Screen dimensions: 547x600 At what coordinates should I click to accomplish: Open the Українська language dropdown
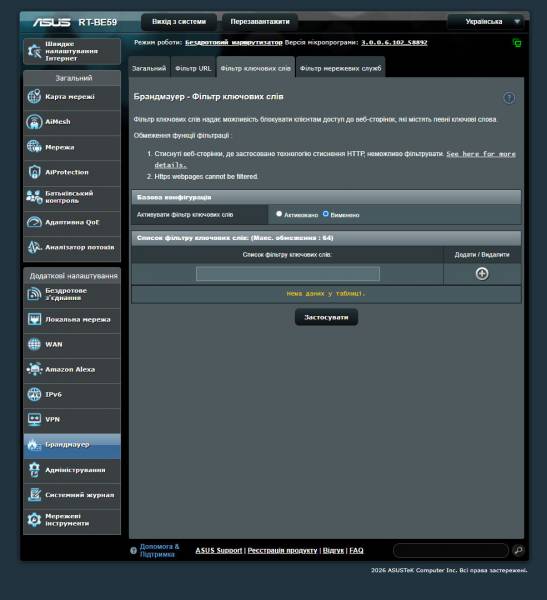click(x=488, y=22)
